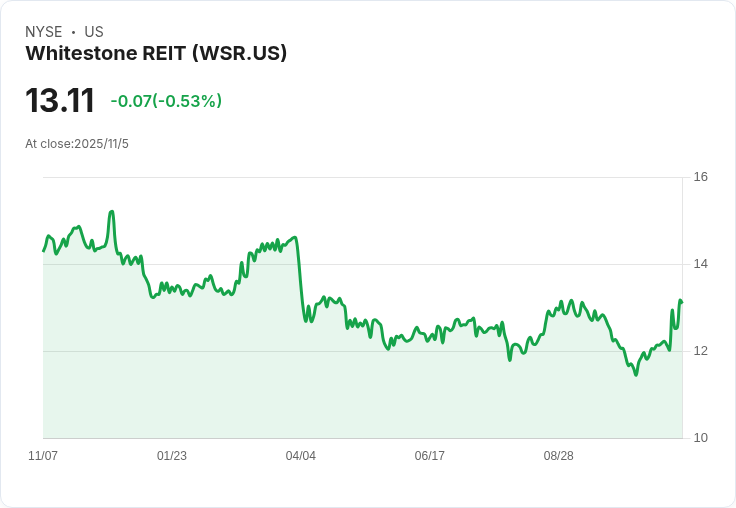Click the rightmost end of the price line
Viewport: 736px width, 508px height.
coord(681,301)
